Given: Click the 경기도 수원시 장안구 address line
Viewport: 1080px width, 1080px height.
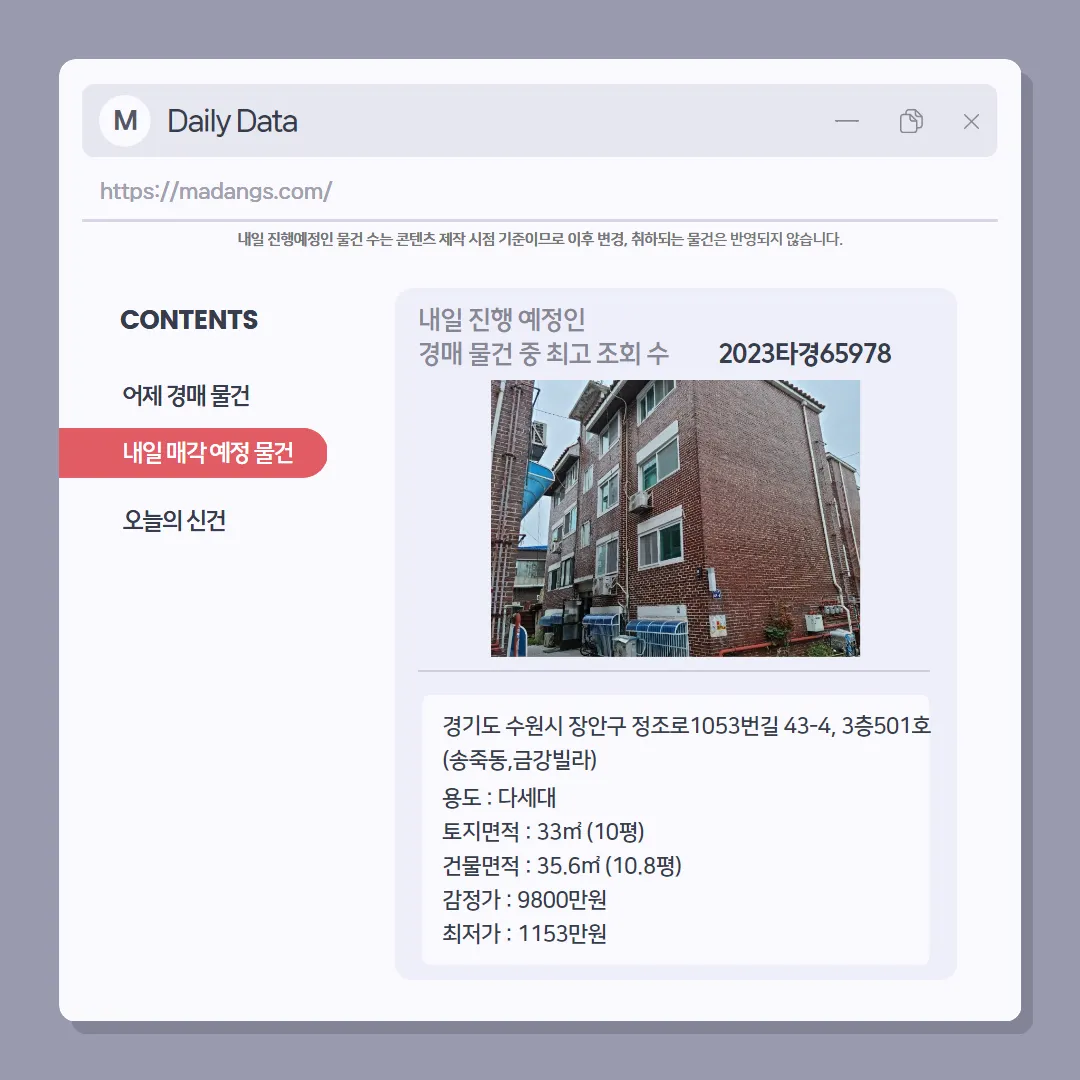Looking at the screenshot, I should [686, 725].
